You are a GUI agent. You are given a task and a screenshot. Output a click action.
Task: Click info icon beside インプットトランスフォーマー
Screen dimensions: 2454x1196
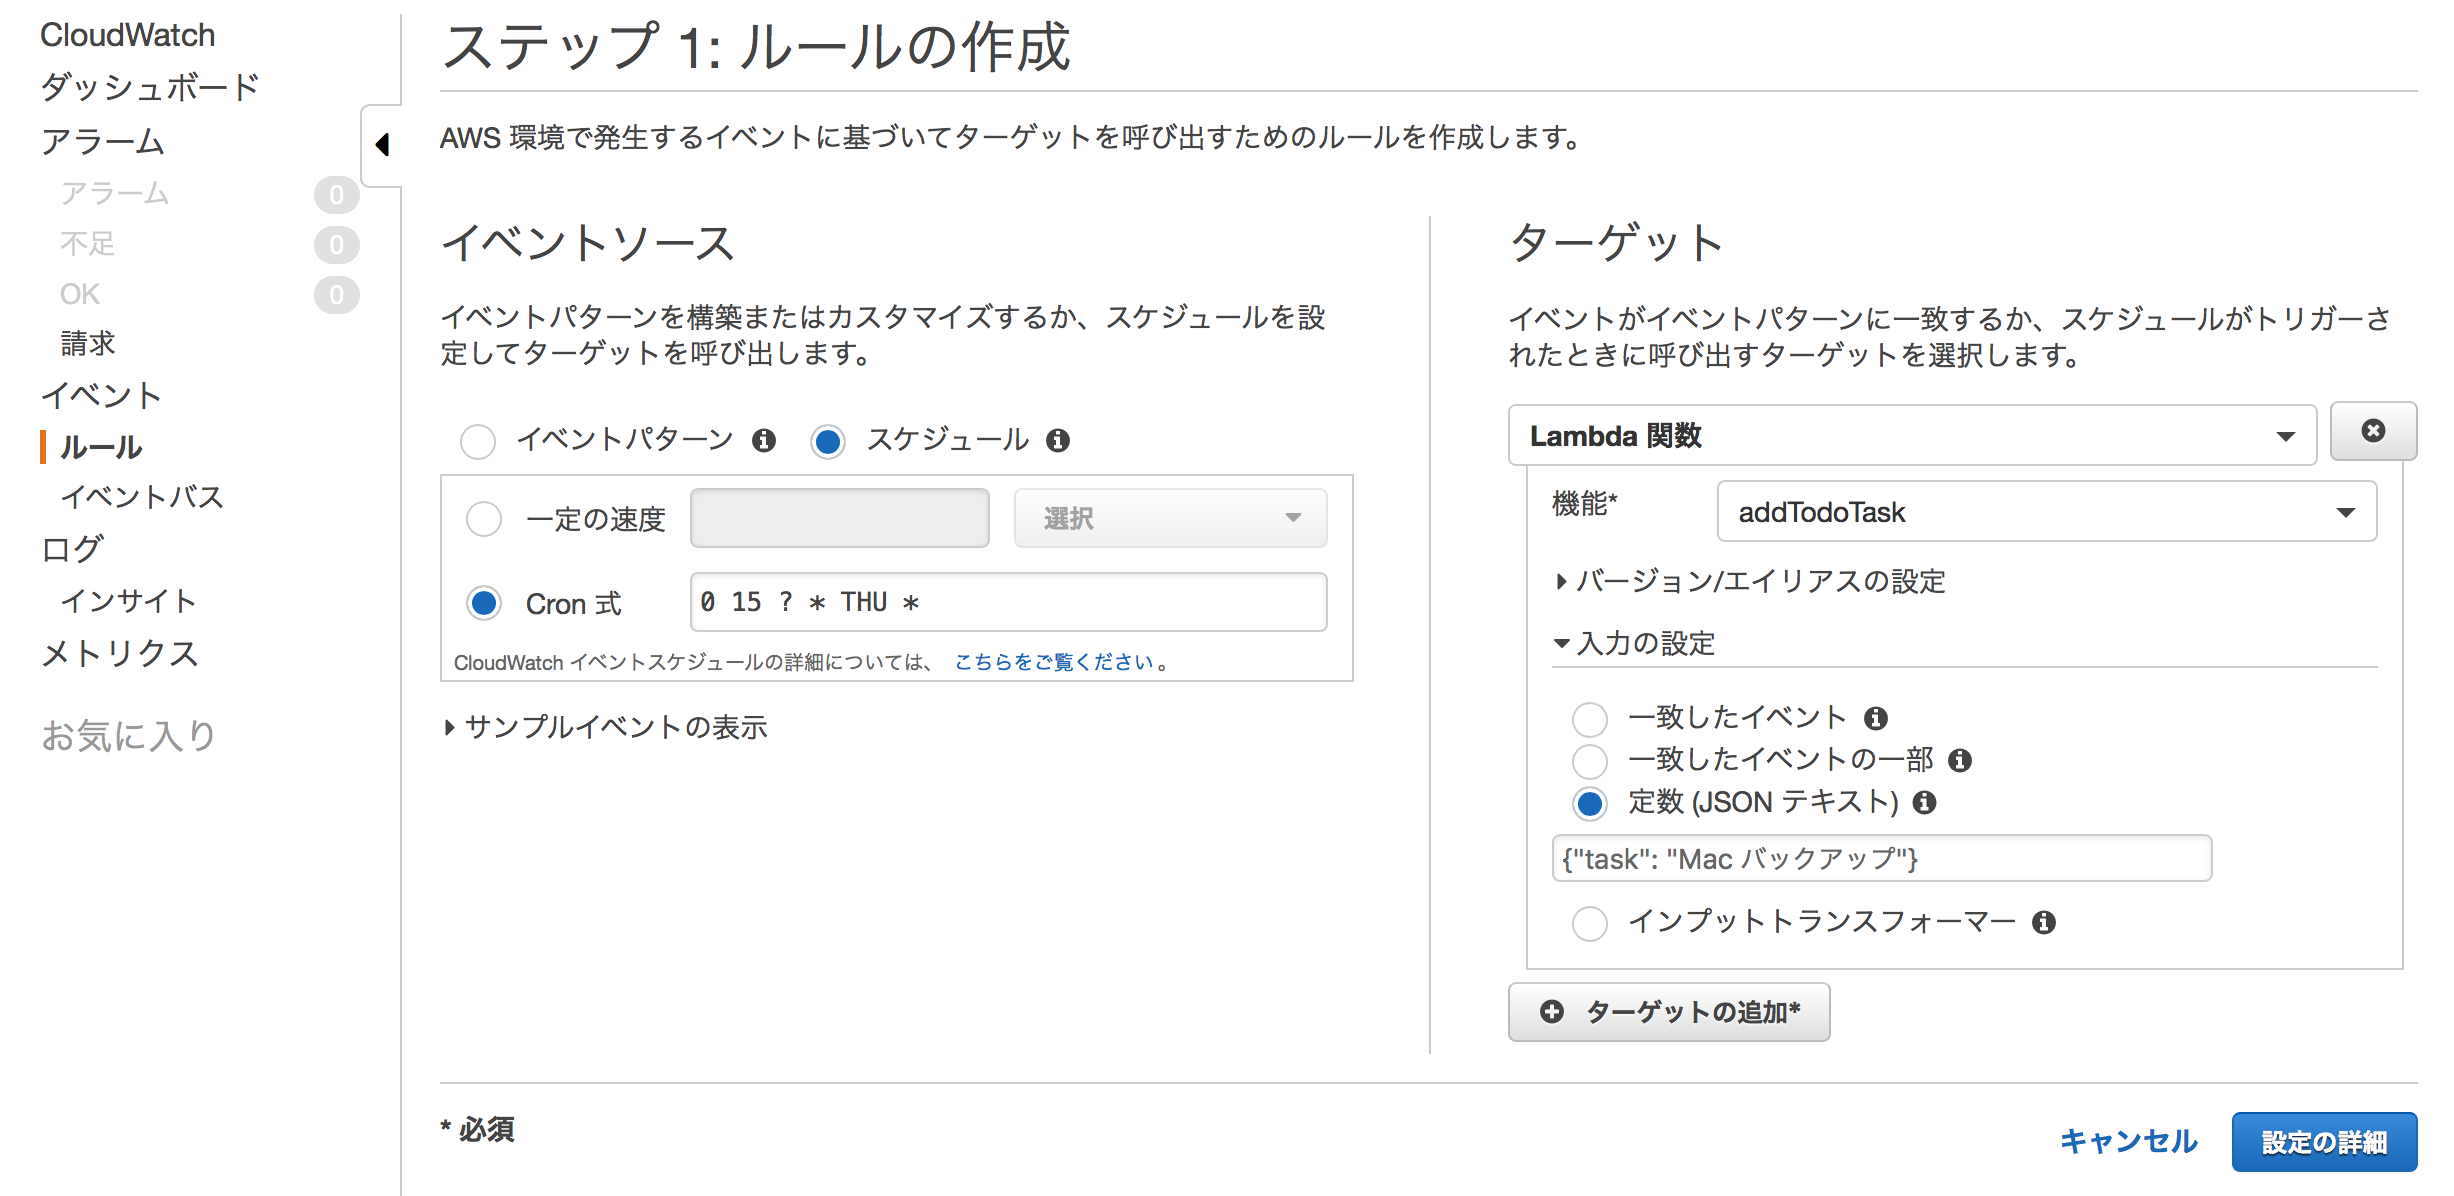pyautogui.click(x=2044, y=923)
